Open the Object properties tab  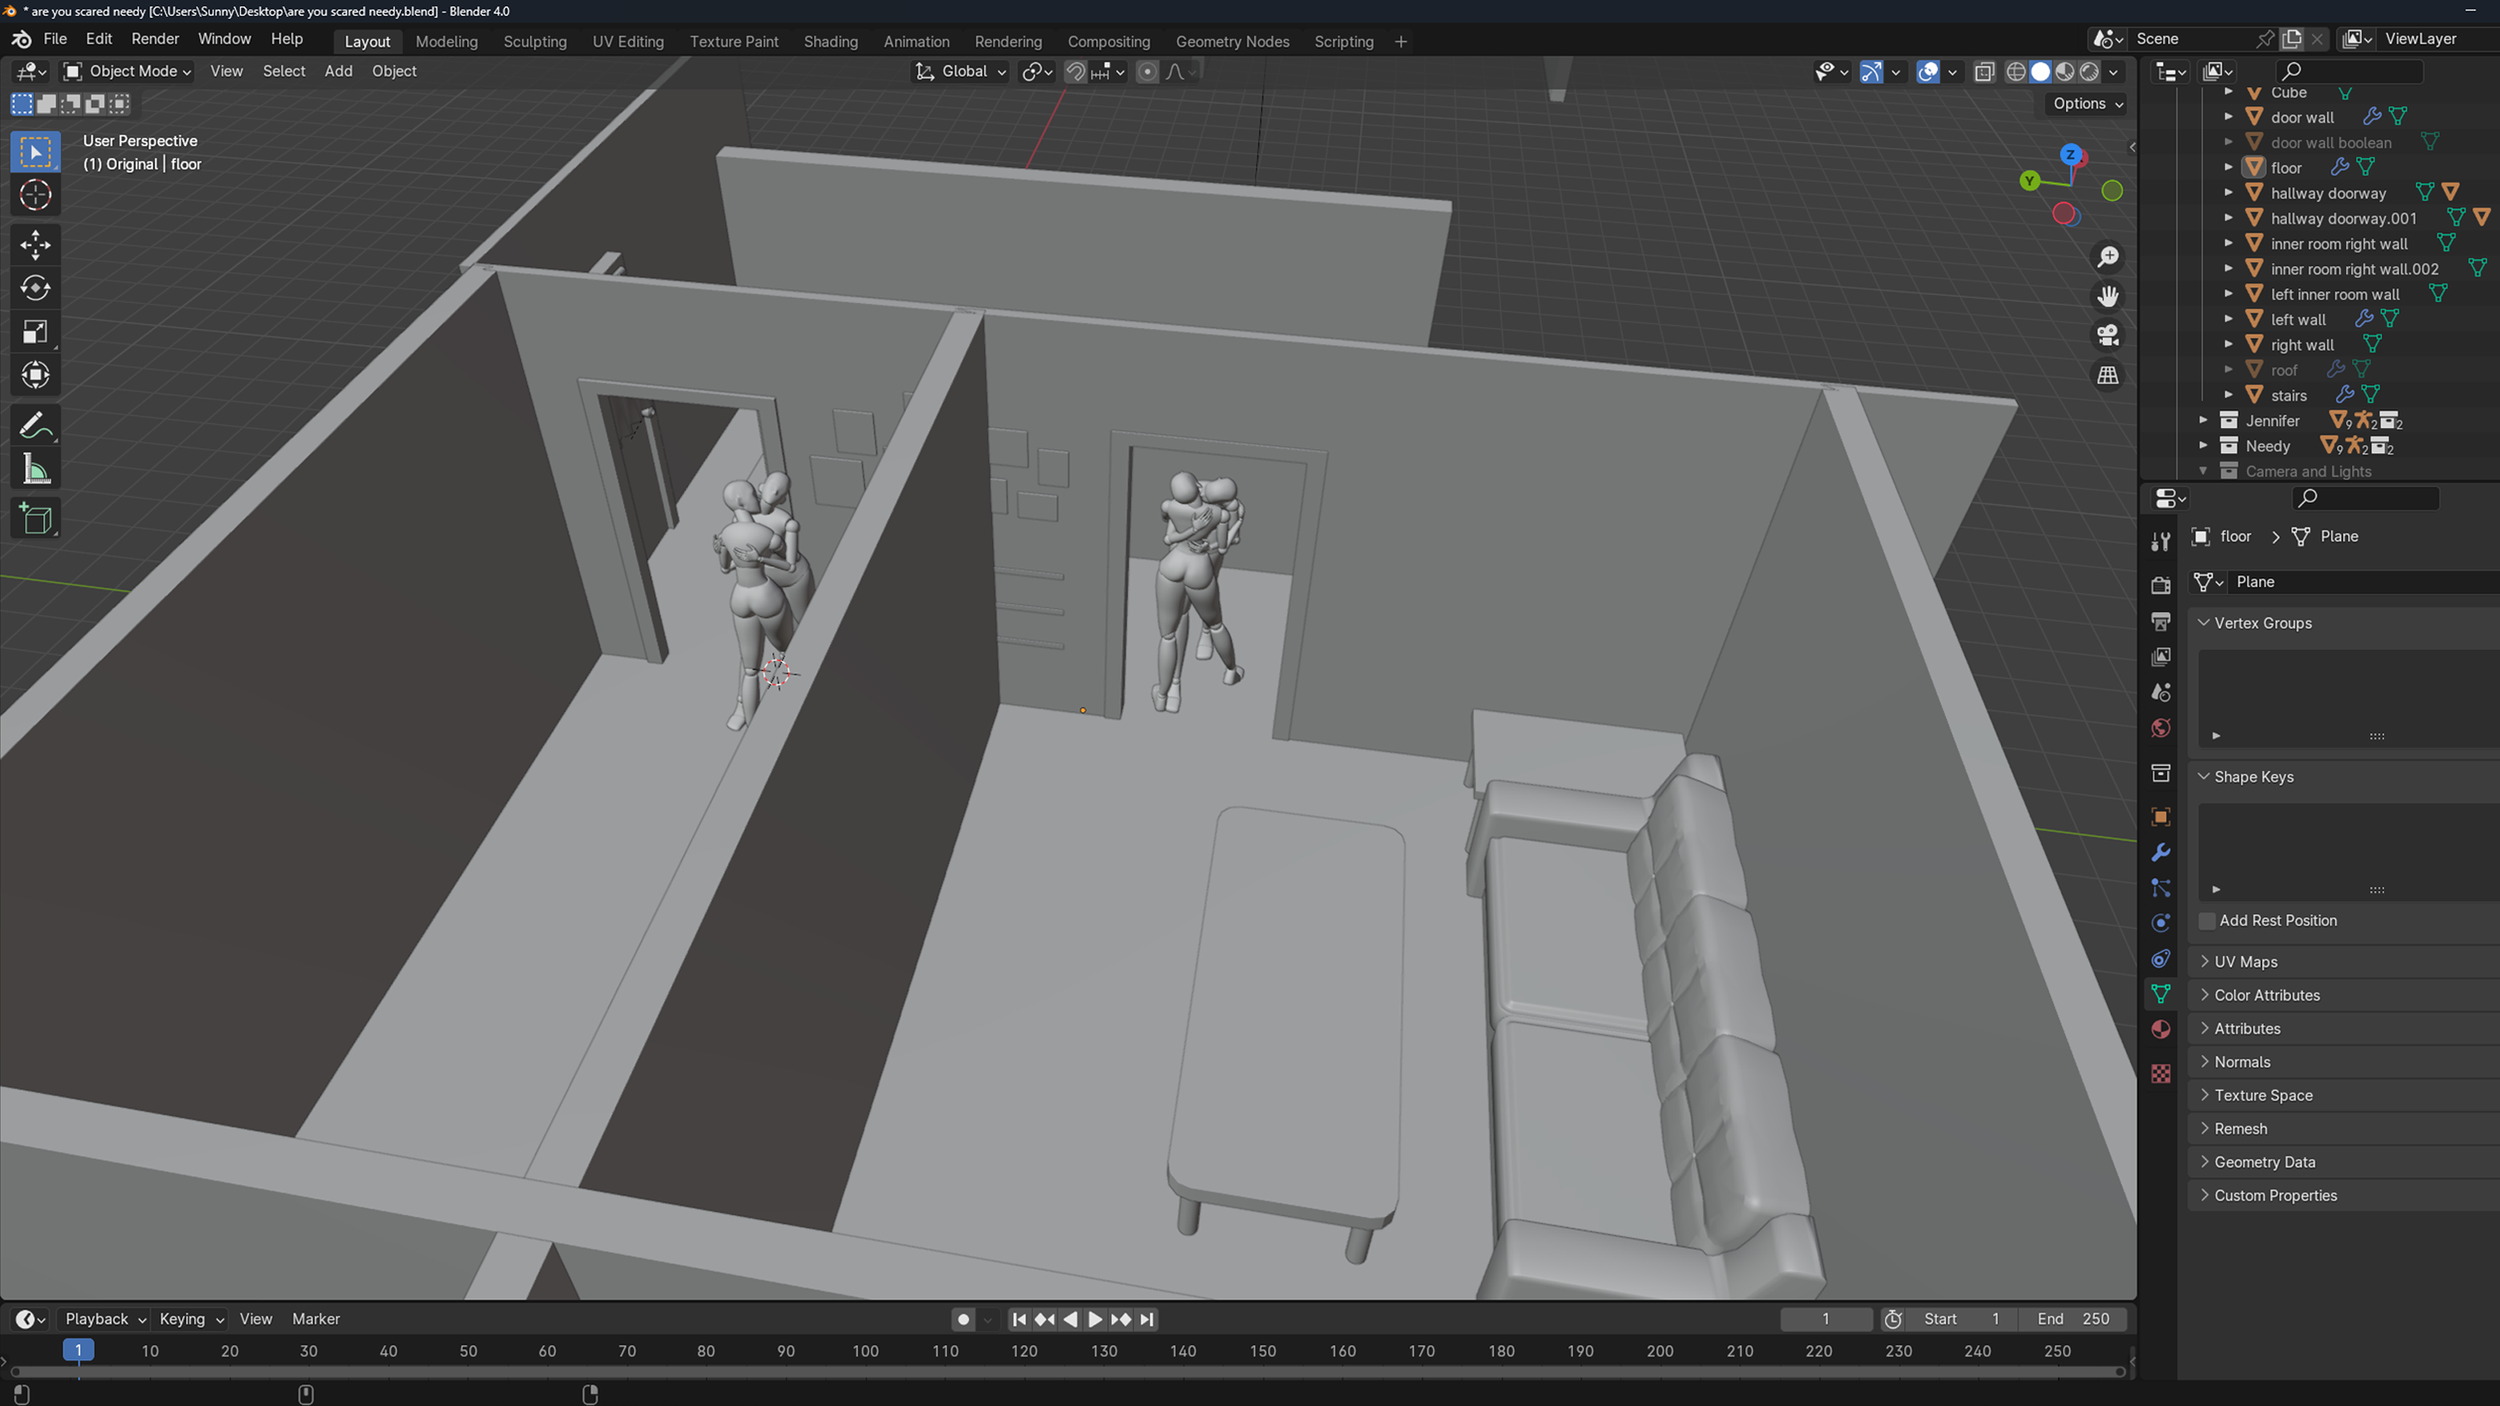tap(2161, 817)
